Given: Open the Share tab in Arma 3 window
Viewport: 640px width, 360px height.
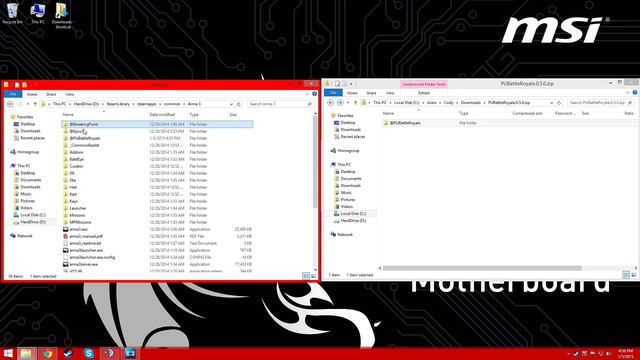Looking at the screenshot, I should [x=51, y=94].
